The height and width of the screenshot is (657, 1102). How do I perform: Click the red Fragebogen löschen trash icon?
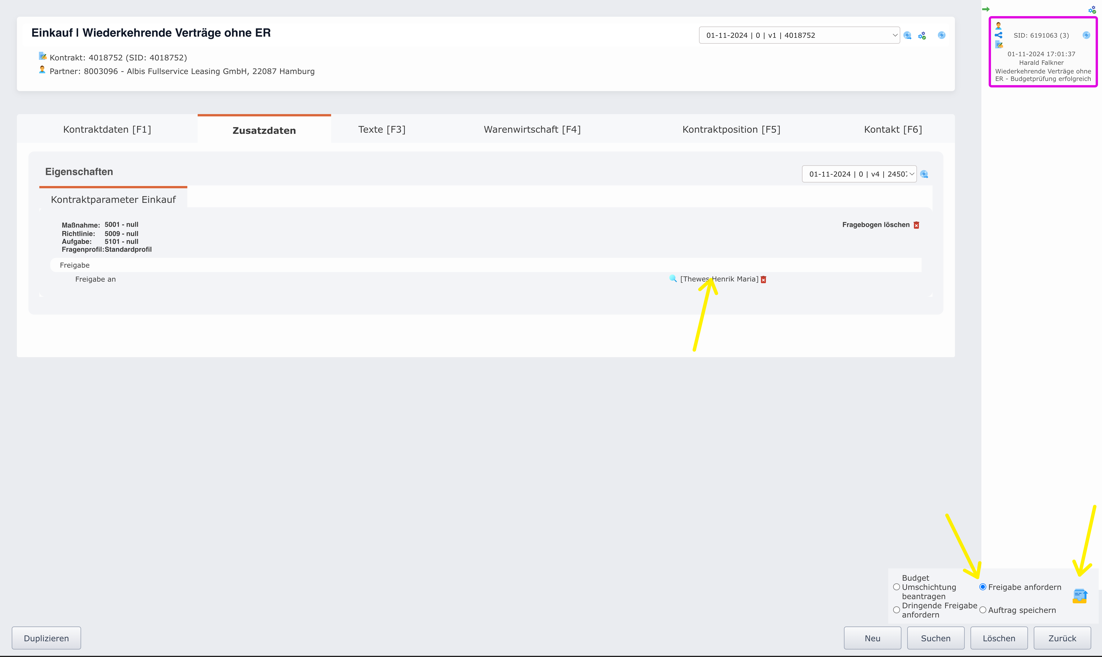[916, 225]
